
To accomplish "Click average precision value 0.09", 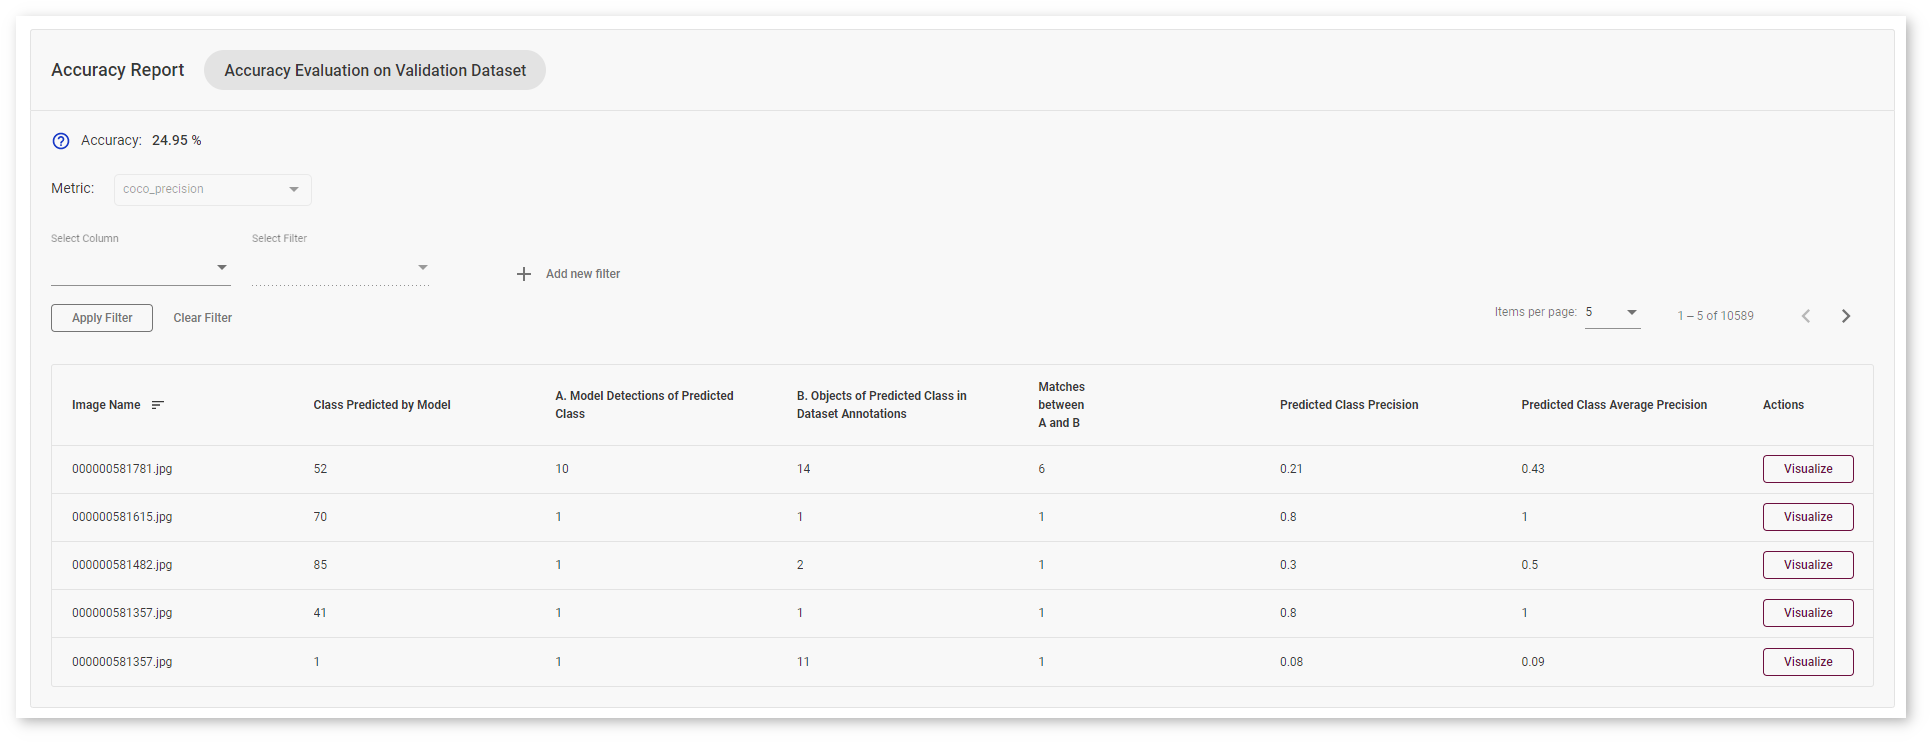I will [1533, 662].
